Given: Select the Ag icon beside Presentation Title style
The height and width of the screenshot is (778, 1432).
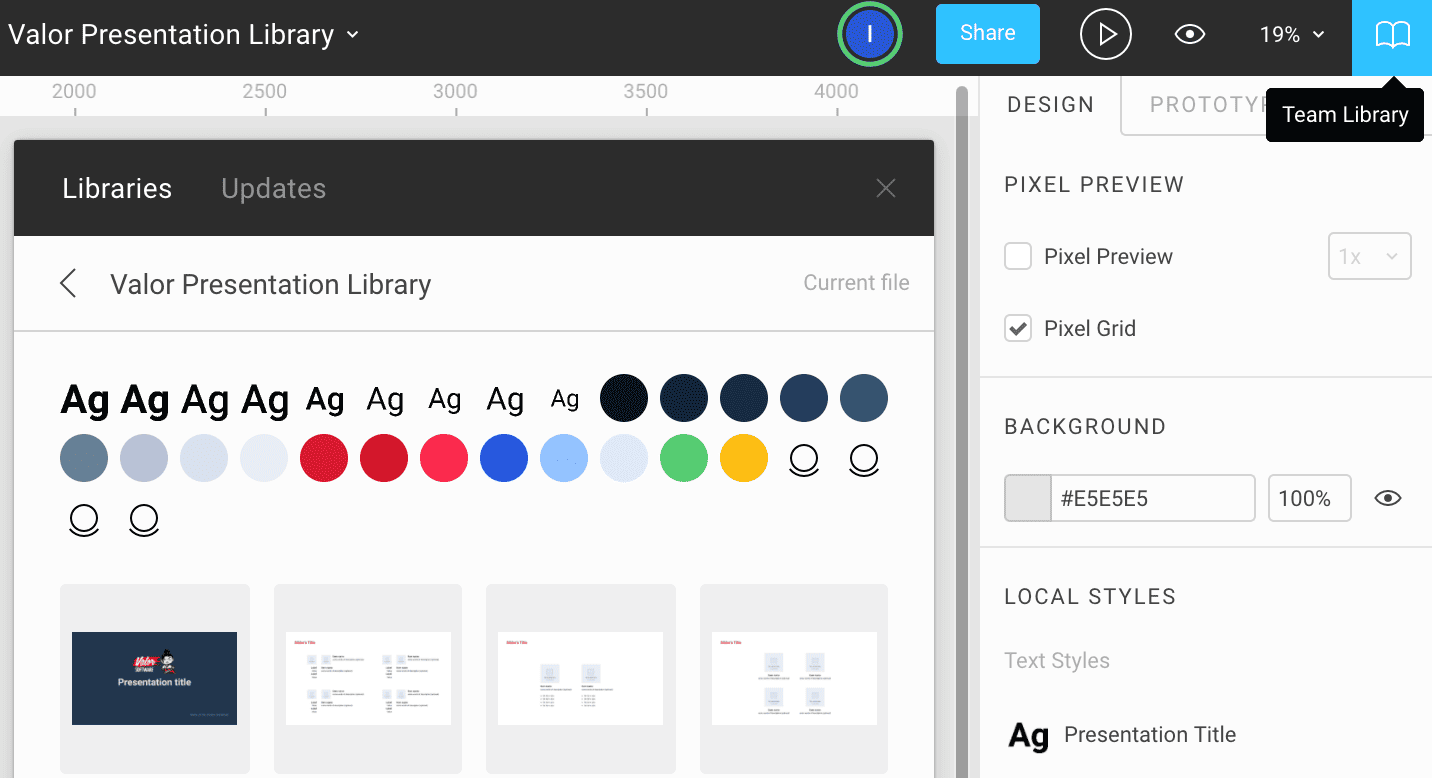Looking at the screenshot, I should pyautogui.click(x=1028, y=735).
